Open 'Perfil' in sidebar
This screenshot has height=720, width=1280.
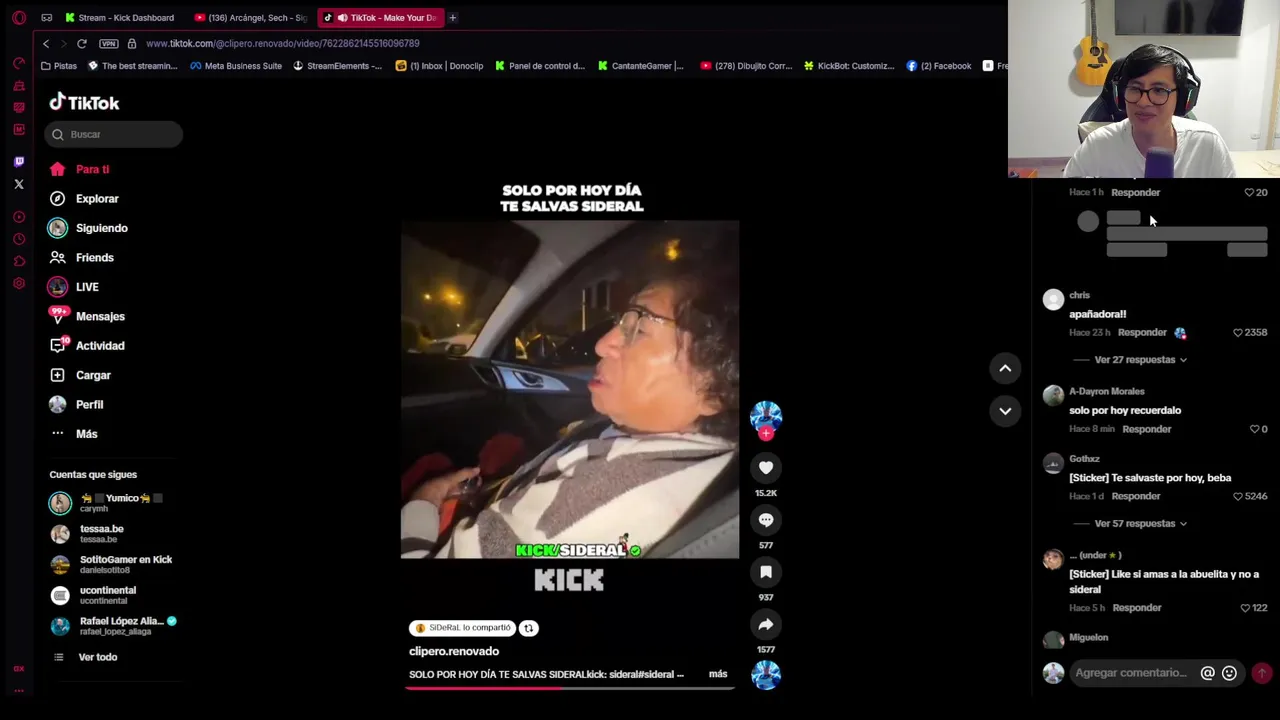(x=89, y=405)
